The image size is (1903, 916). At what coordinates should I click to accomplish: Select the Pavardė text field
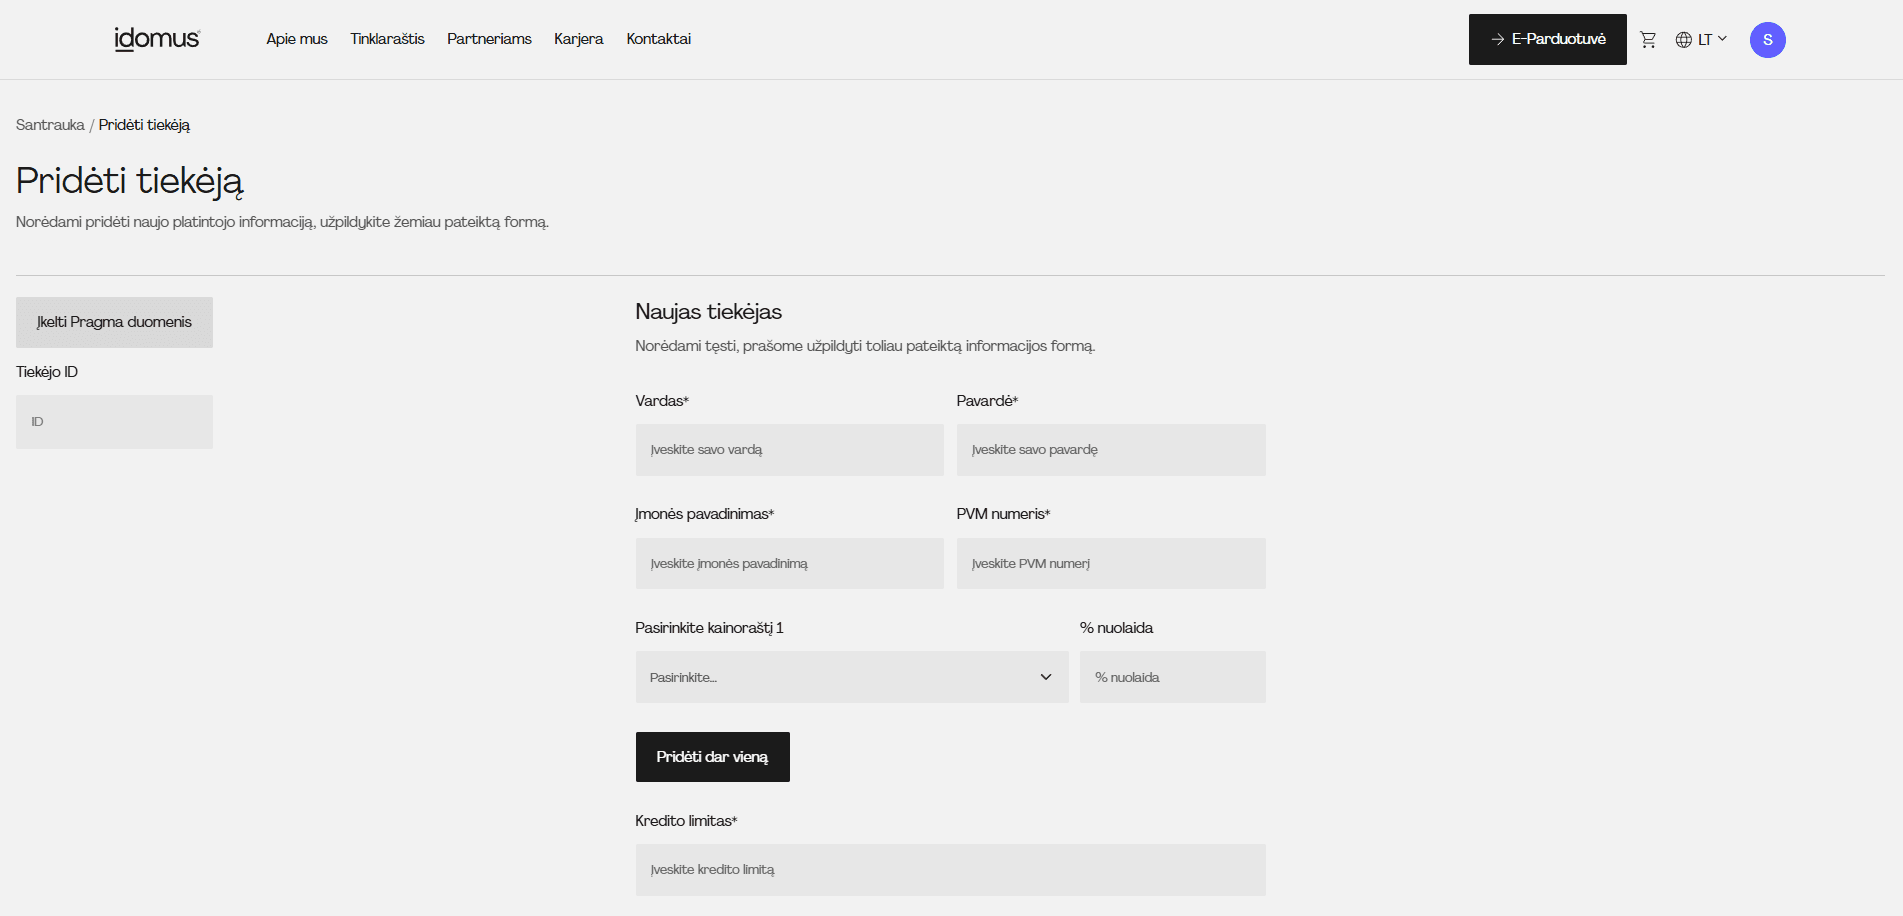[1110, 450]
